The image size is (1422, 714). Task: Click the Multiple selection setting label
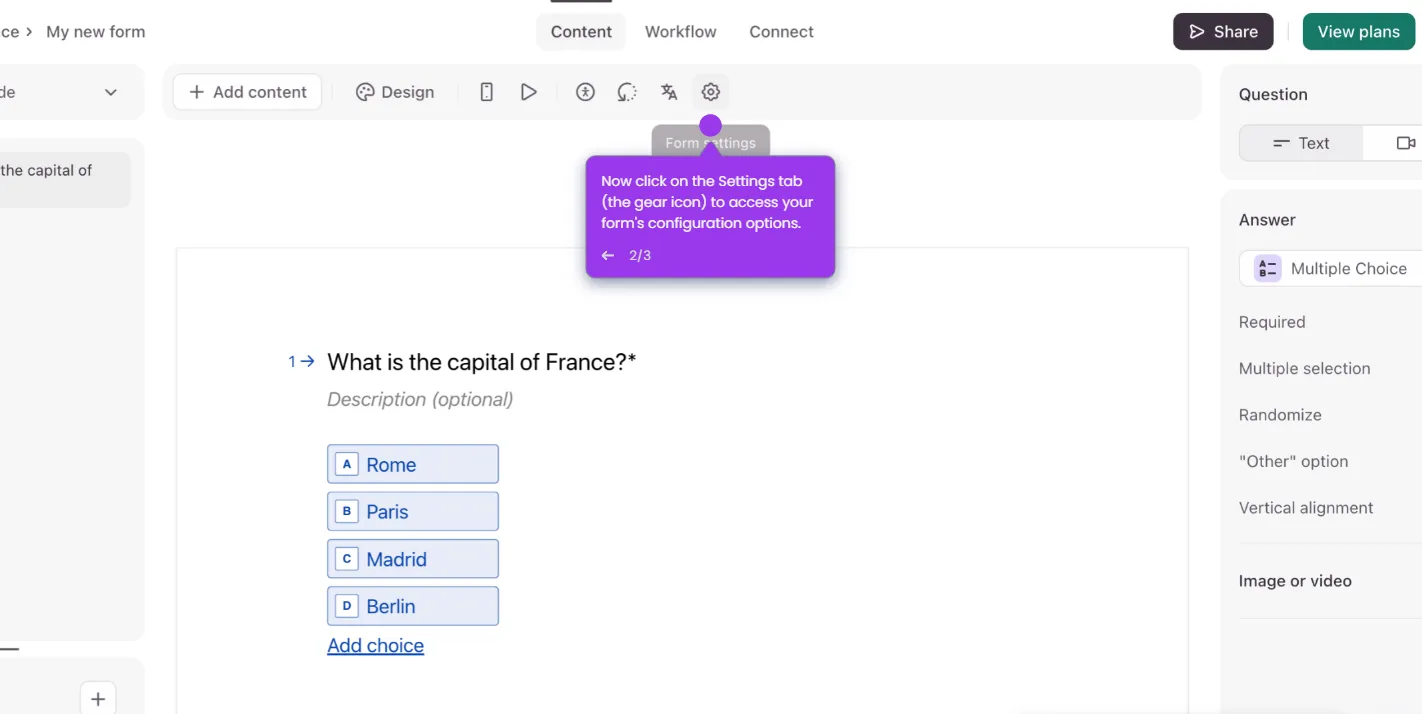1305,369
